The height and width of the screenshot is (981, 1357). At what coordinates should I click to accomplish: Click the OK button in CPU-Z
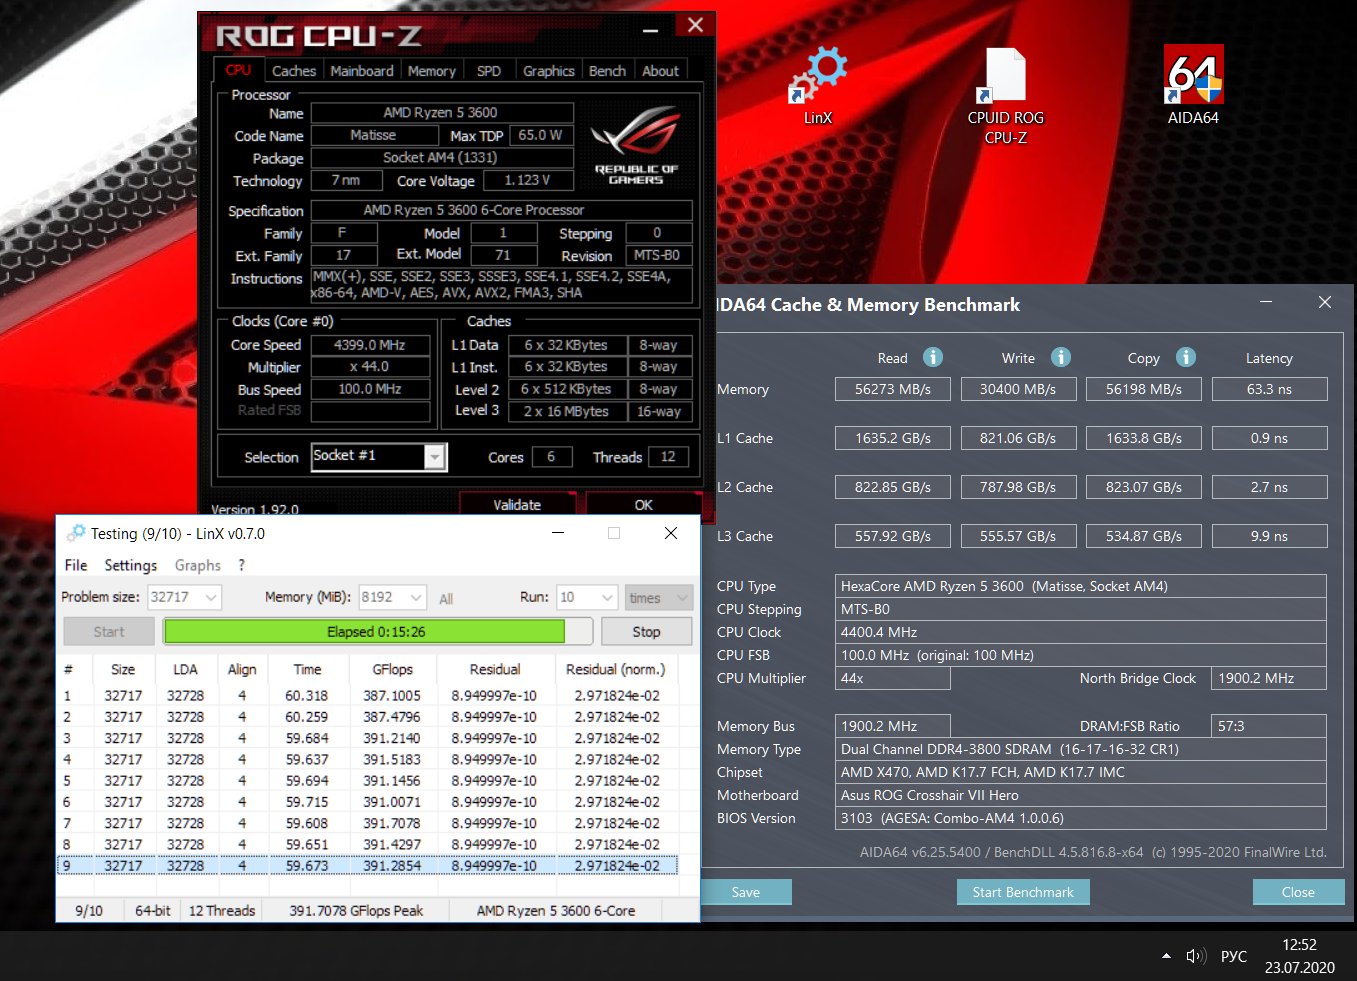click(644, 505)
